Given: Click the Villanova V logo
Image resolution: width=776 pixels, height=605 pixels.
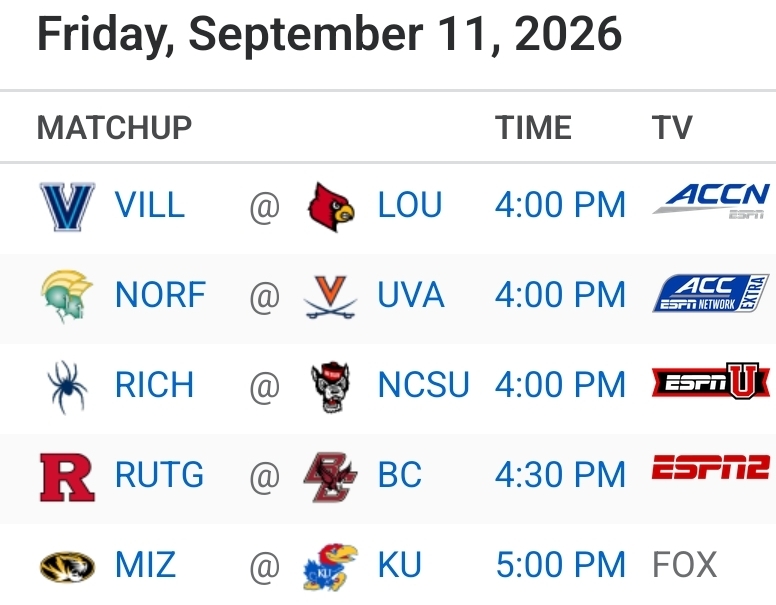Looking at the screenshot, I should (67, 206).
